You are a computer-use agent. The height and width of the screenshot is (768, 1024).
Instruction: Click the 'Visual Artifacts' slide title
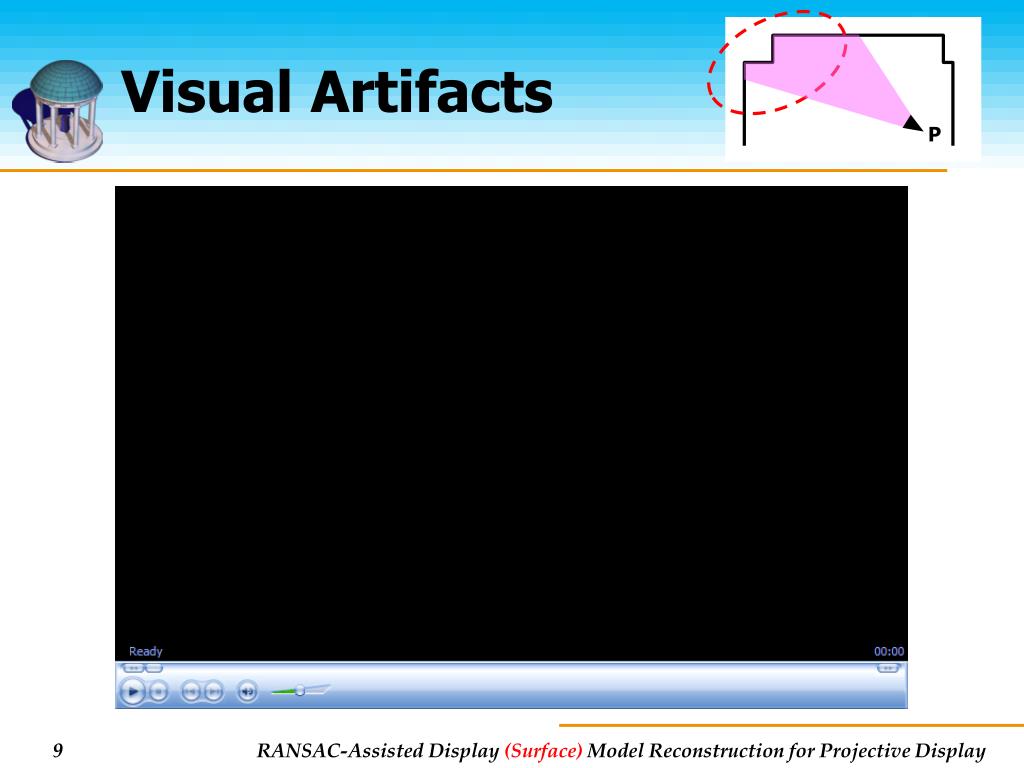pos(337,91)
